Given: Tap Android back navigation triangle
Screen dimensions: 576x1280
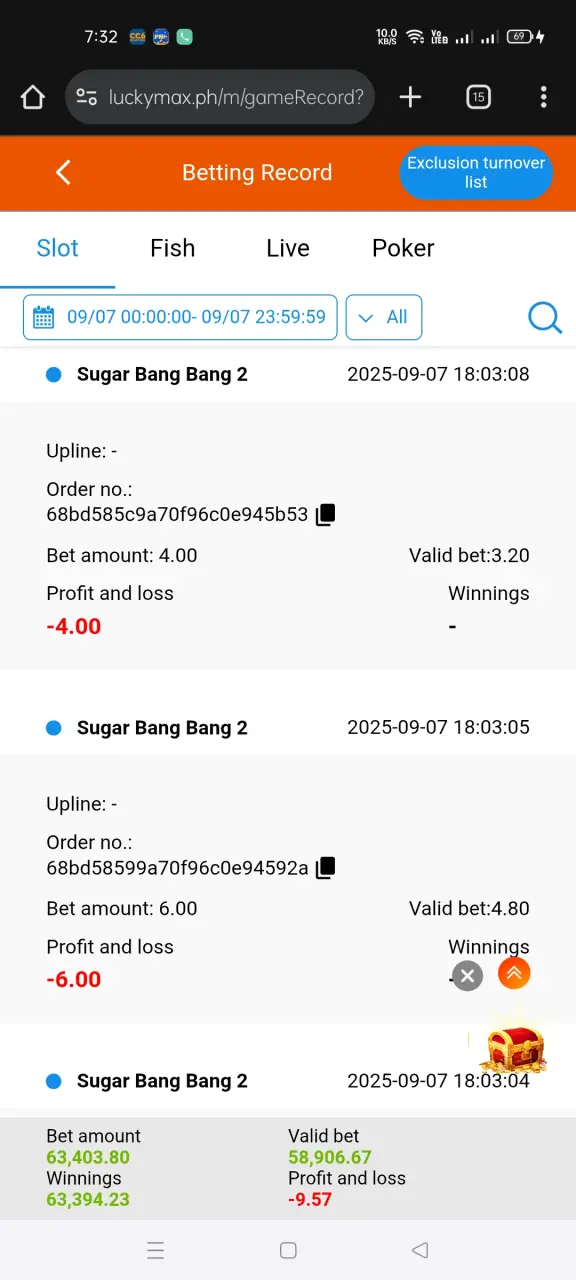Looking at the screenshot, I should pyautogui.click(x=420, y=1250).
